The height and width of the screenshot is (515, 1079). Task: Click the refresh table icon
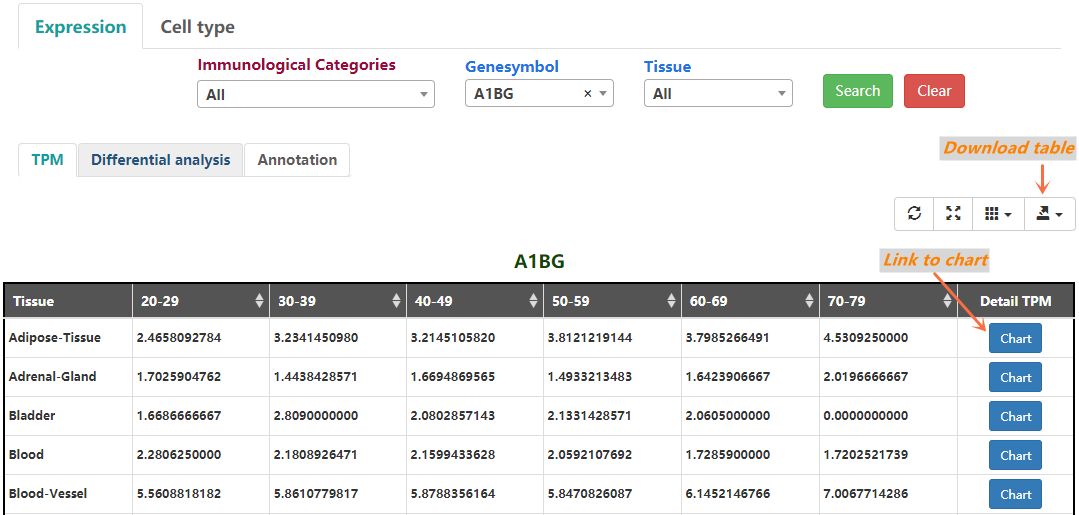coord(914,214)
